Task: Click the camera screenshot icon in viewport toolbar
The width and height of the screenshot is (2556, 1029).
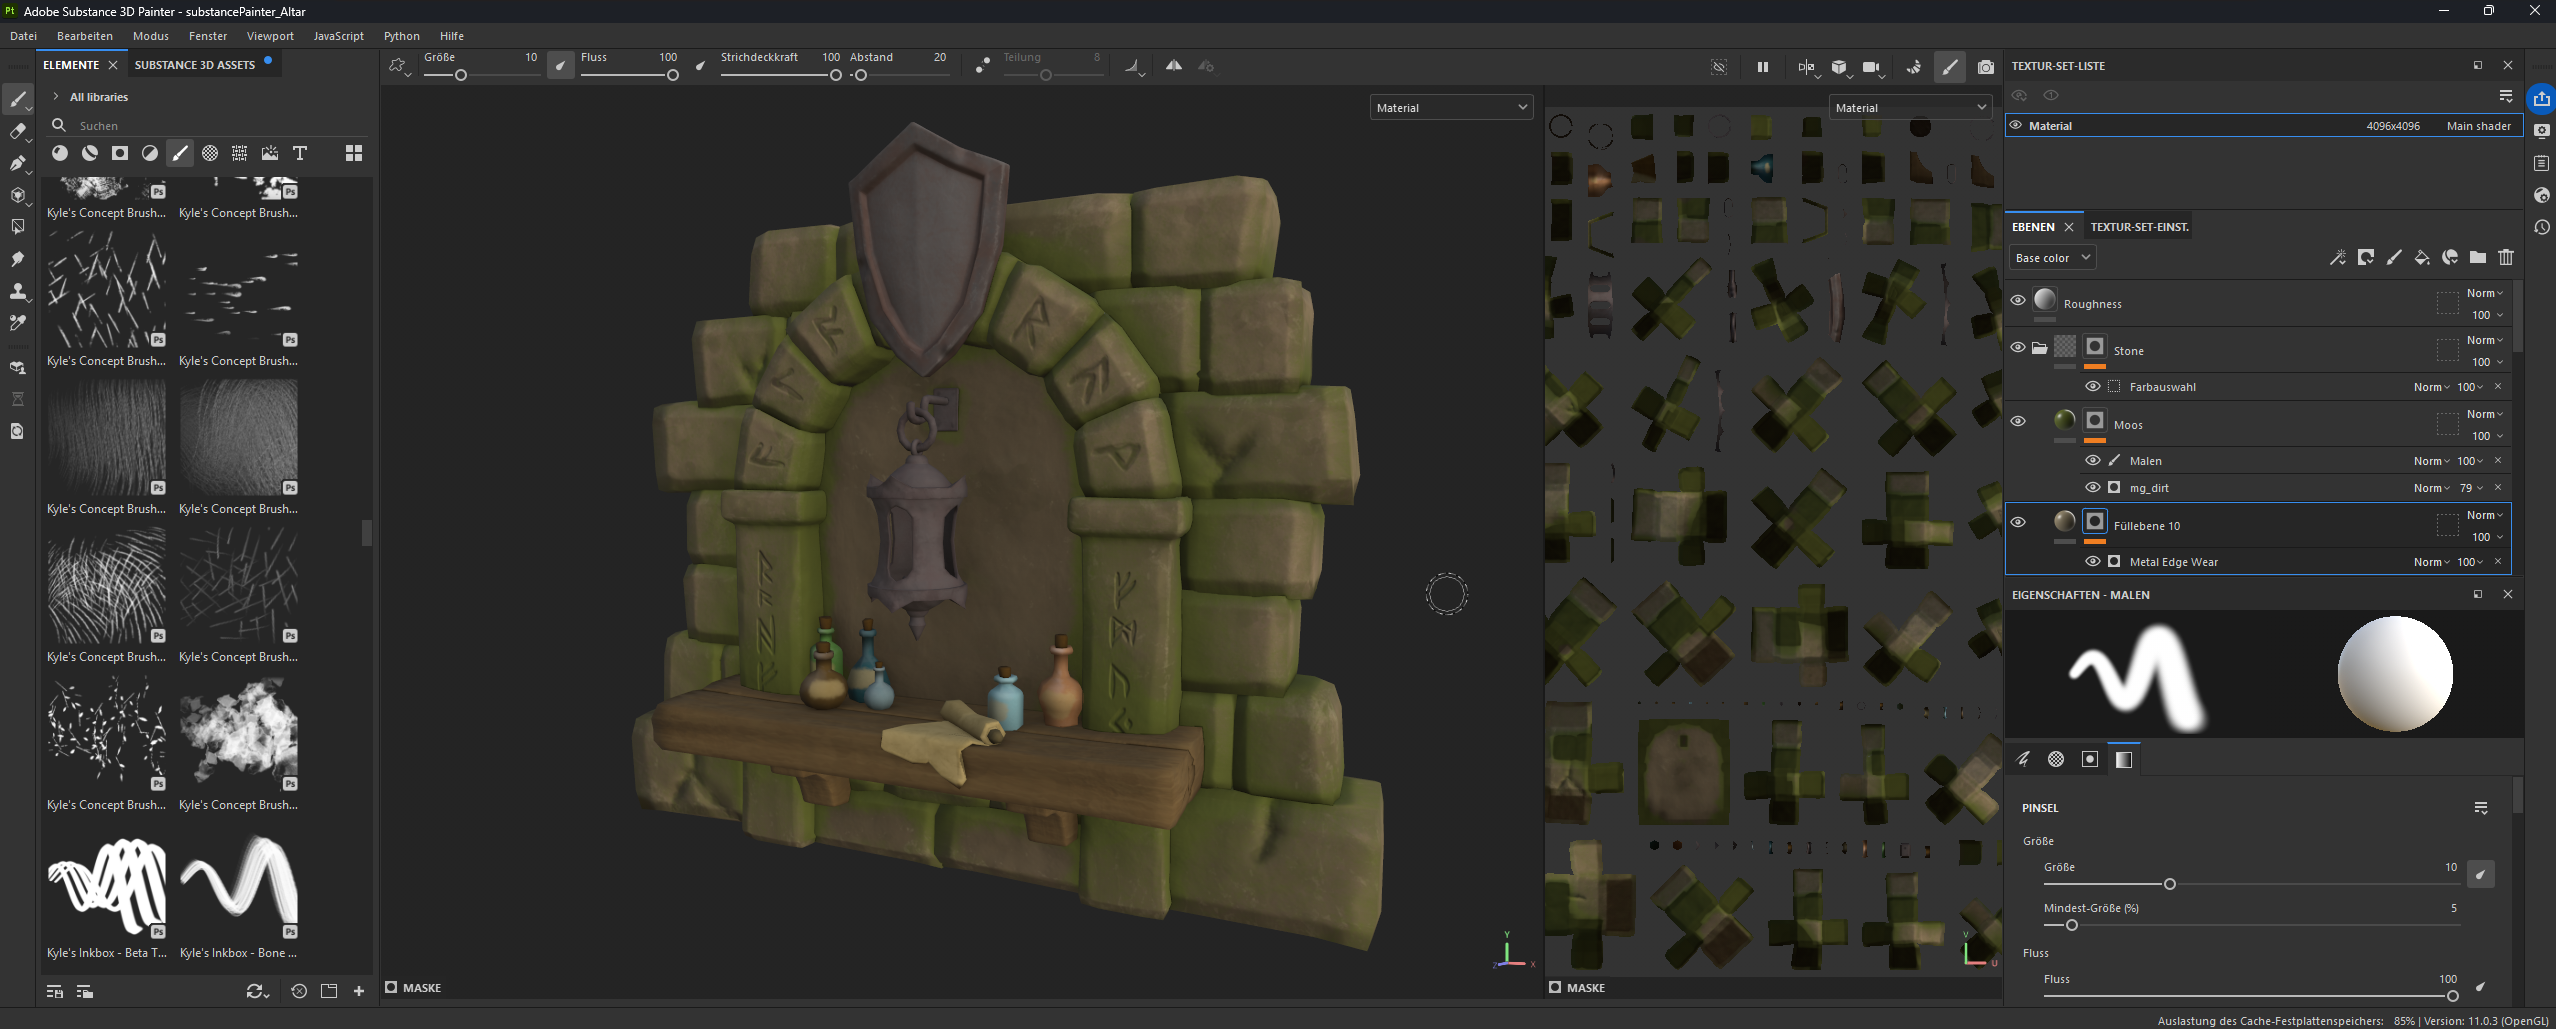Action: point(1985,67)
